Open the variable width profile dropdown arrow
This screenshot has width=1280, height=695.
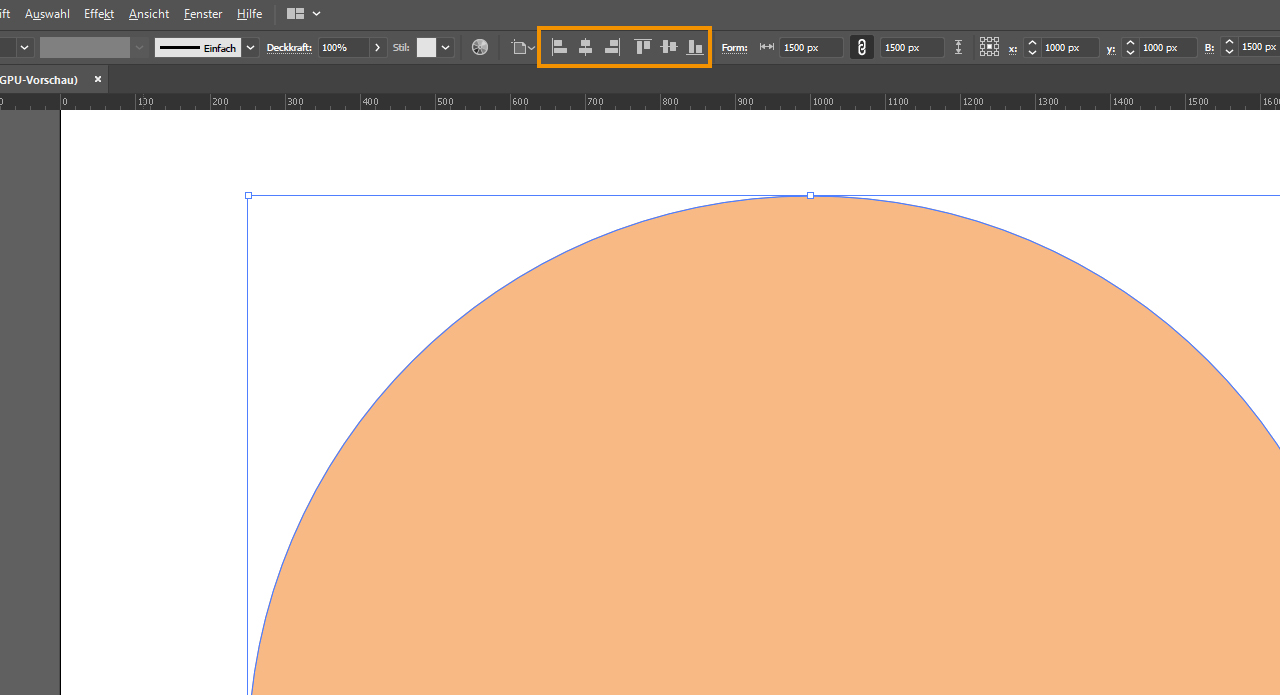(x=139, y=47)
